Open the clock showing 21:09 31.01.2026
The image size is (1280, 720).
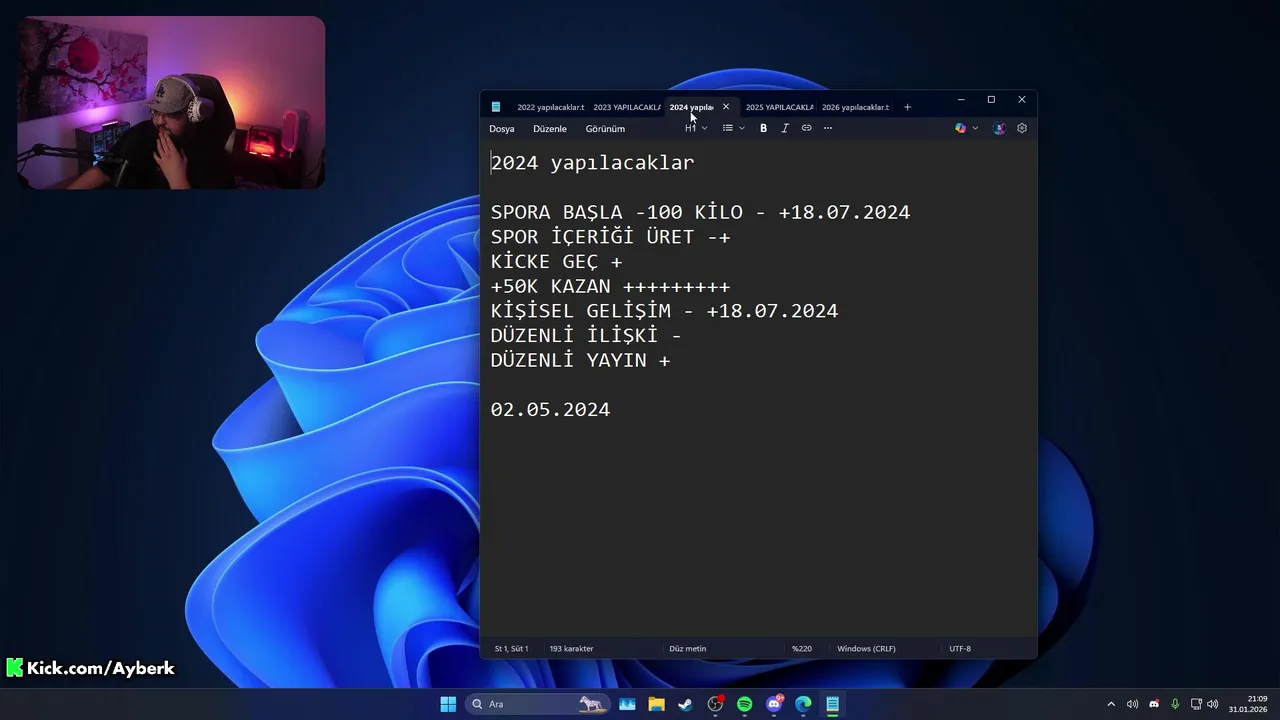[x=1248, y=704]
